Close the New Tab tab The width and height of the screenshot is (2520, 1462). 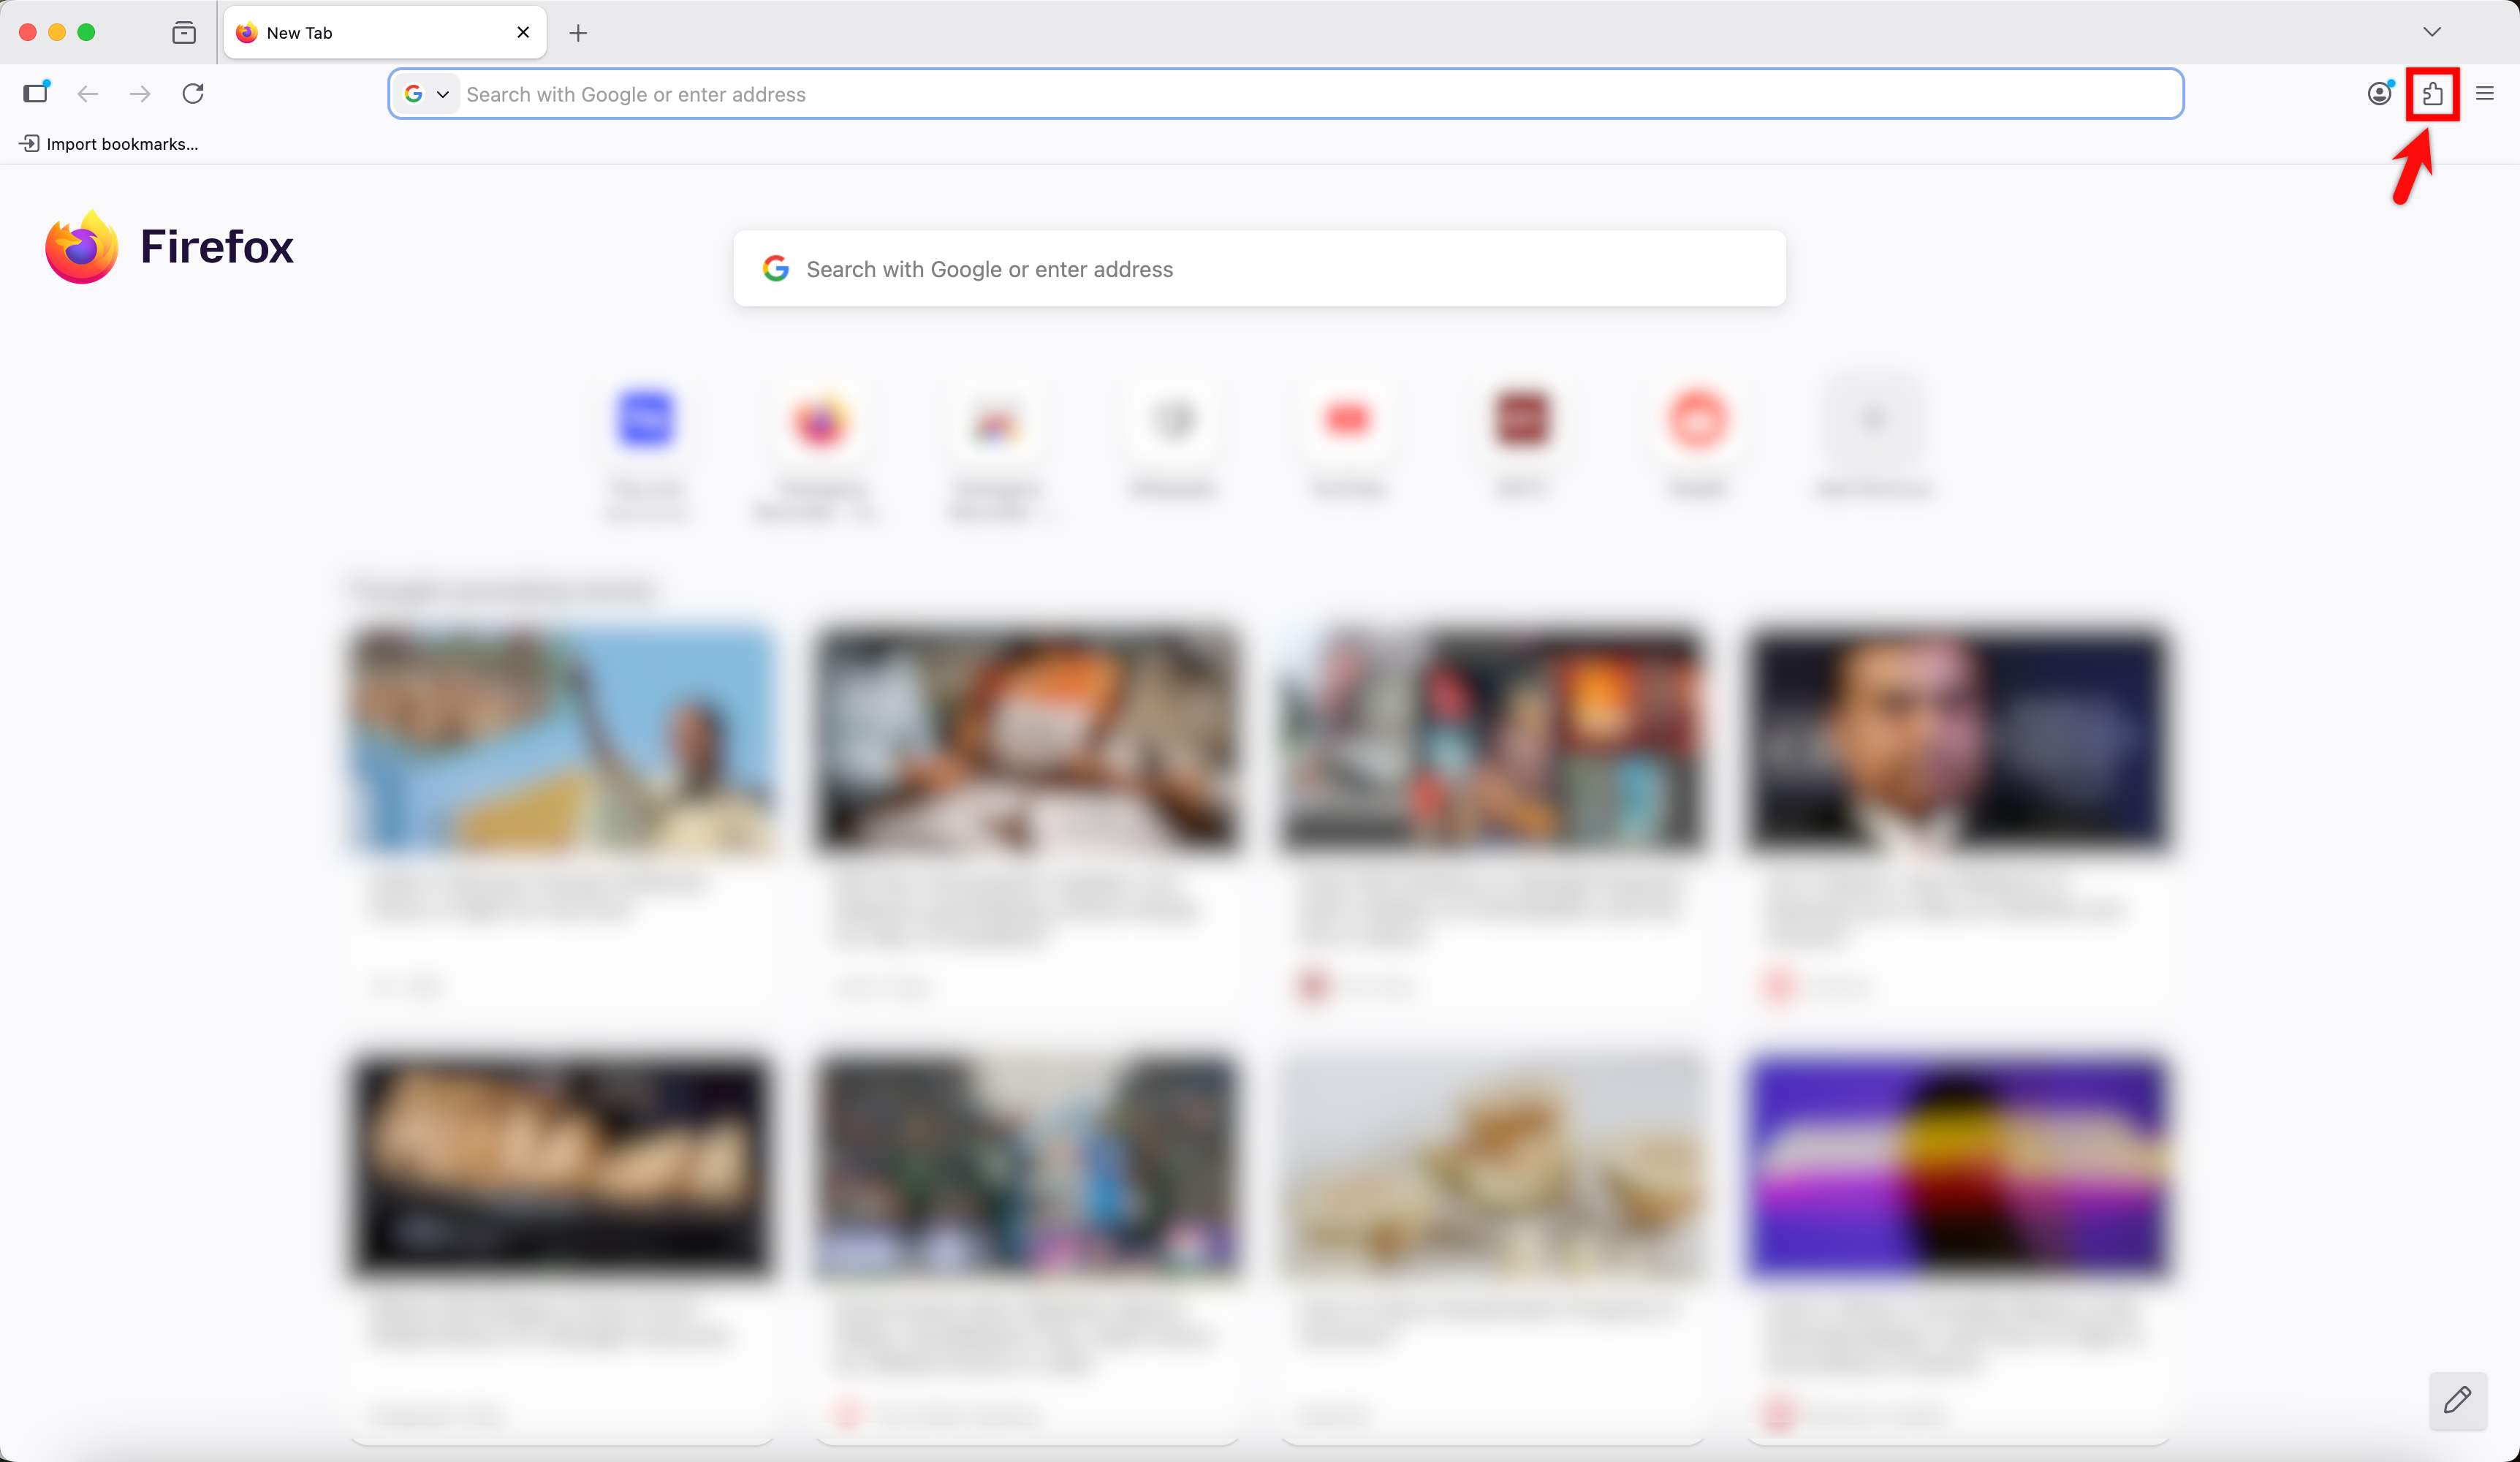point(523,33)
